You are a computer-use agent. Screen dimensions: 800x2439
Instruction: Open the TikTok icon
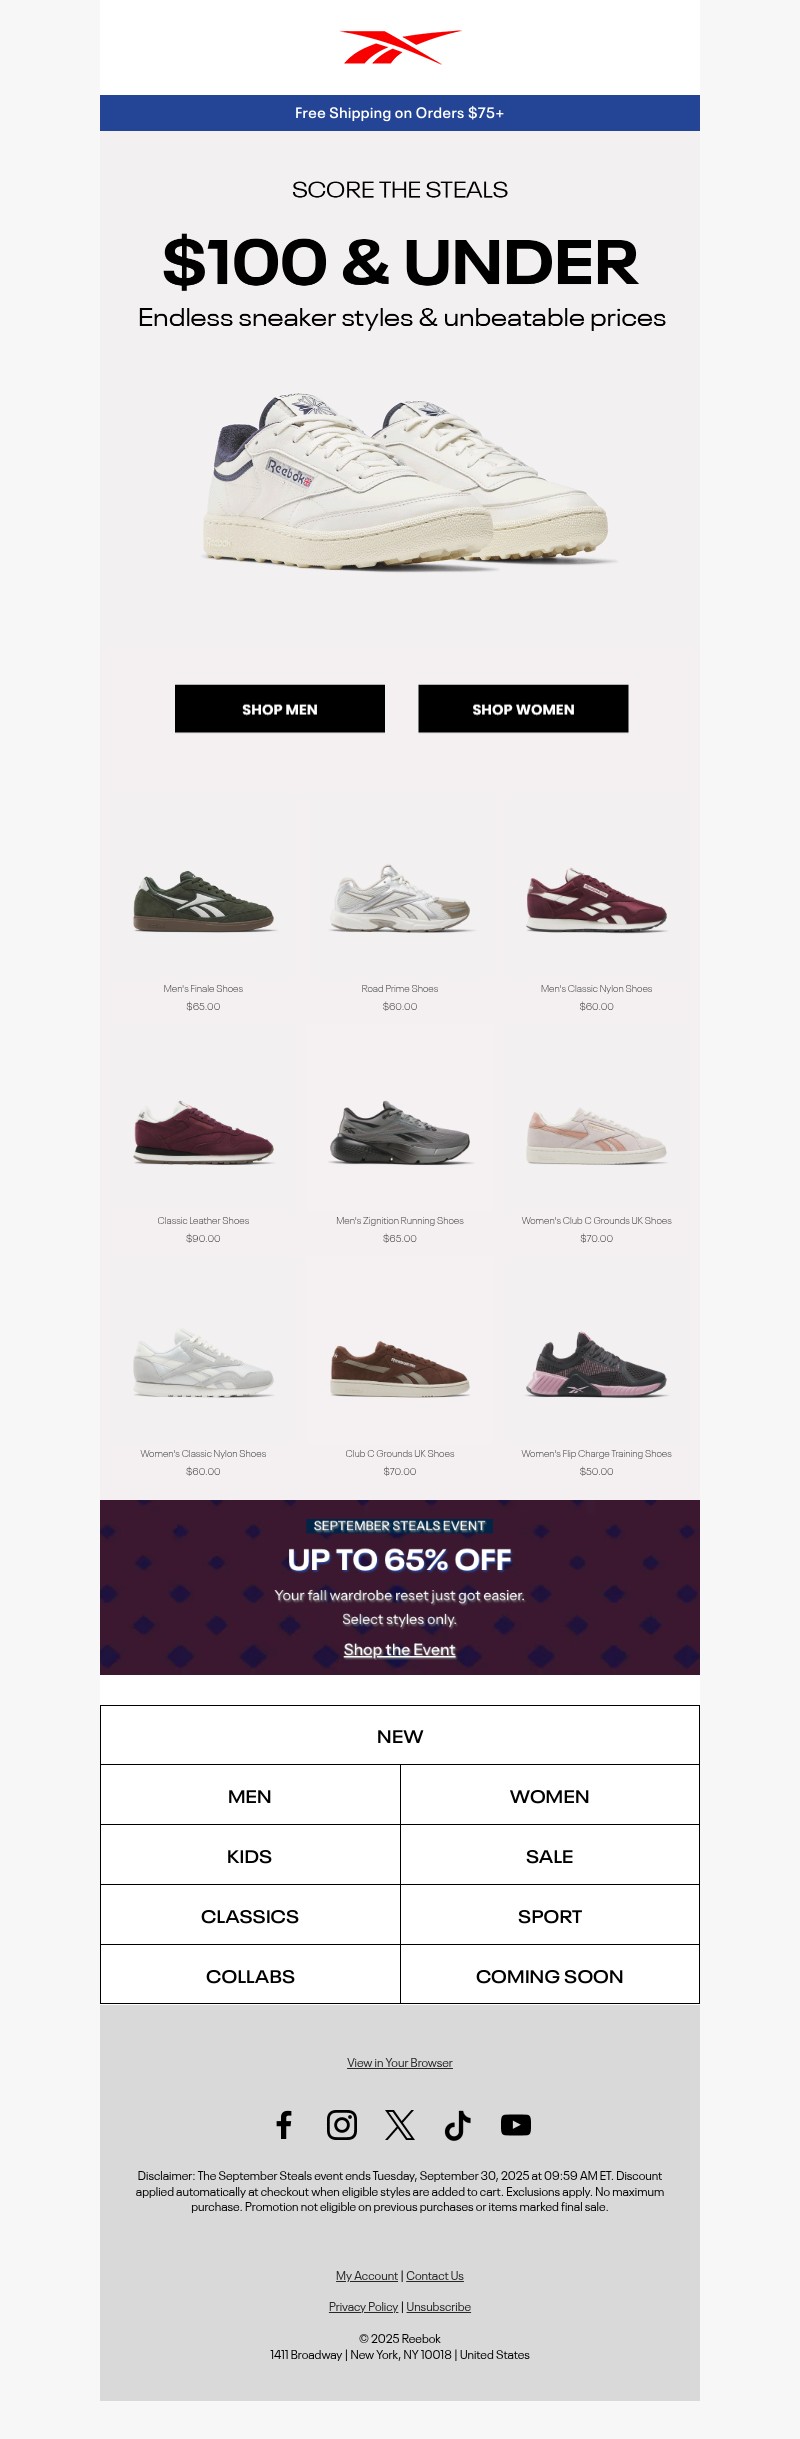point(458,2124)
